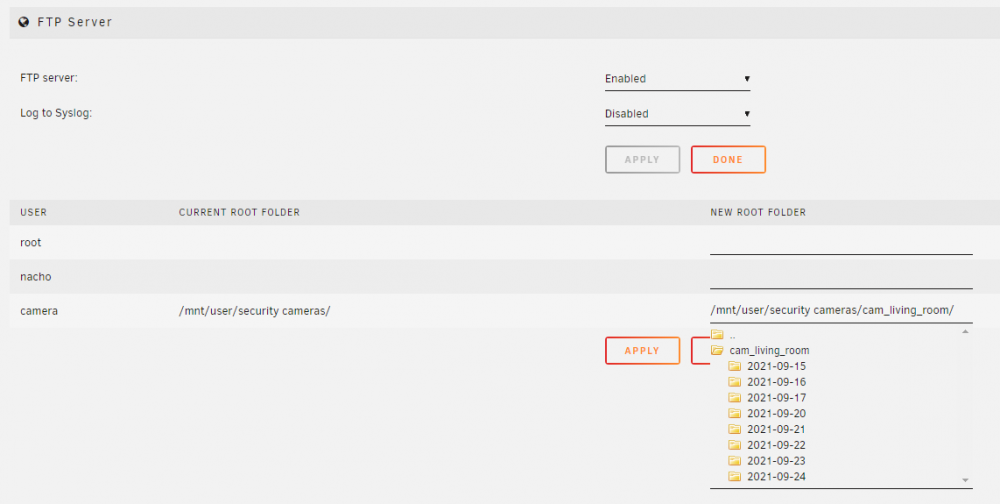Click the folder icon next to 2021-09-21

(735, 429)
